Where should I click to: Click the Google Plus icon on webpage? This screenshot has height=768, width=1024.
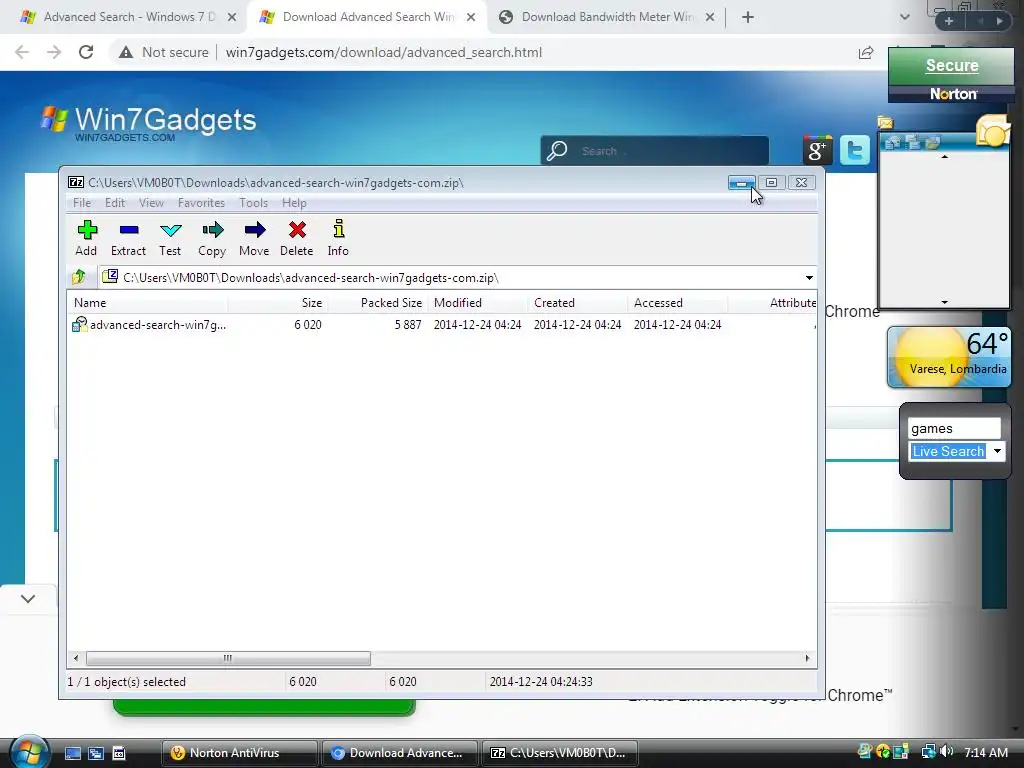click(x=817, y=150)
